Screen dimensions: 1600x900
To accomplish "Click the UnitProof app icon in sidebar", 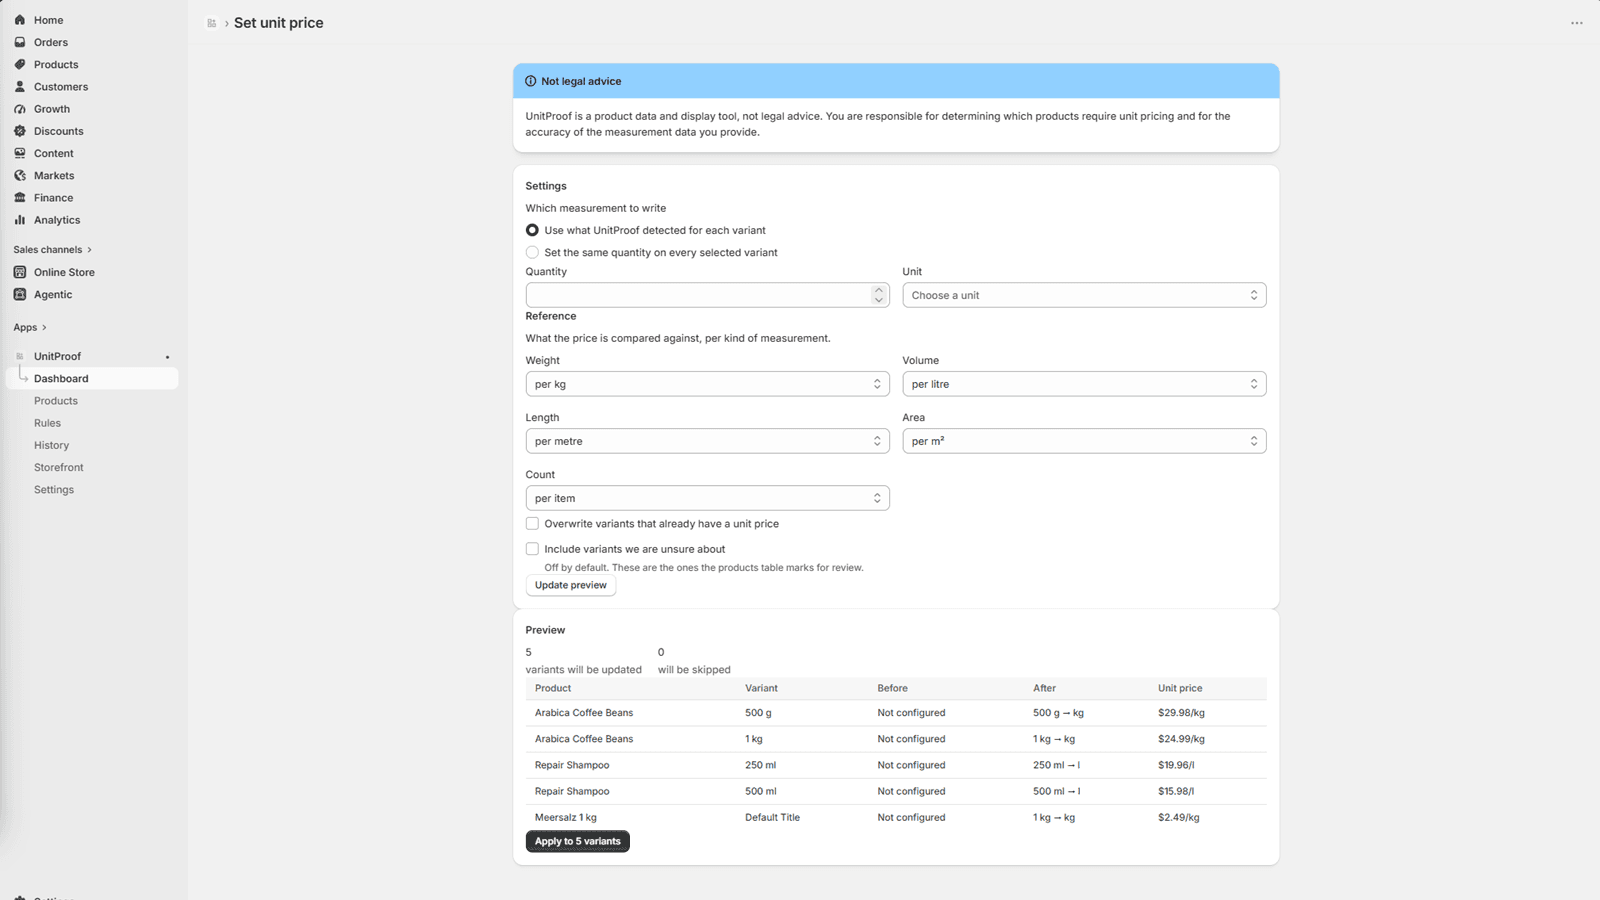I will click(x=20, y=356).
